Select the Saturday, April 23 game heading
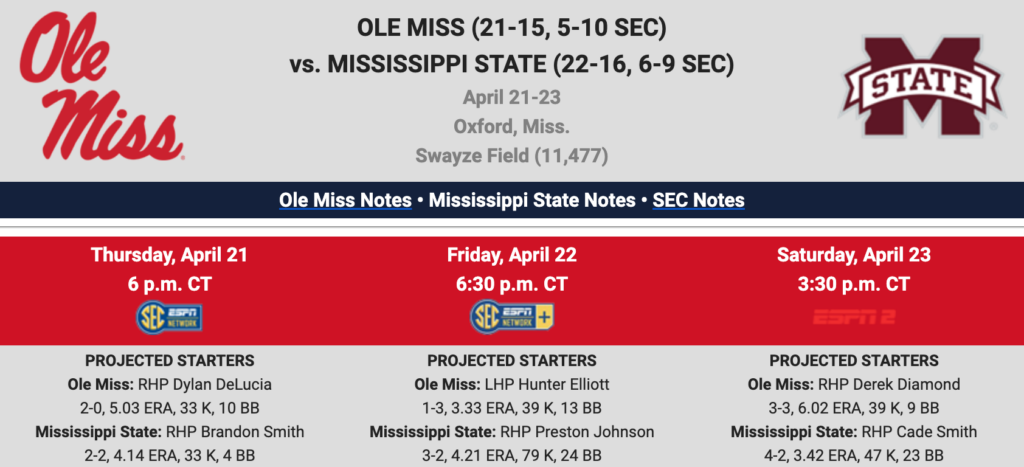Viewport: 1024px width, 467px height. (854, 255)
